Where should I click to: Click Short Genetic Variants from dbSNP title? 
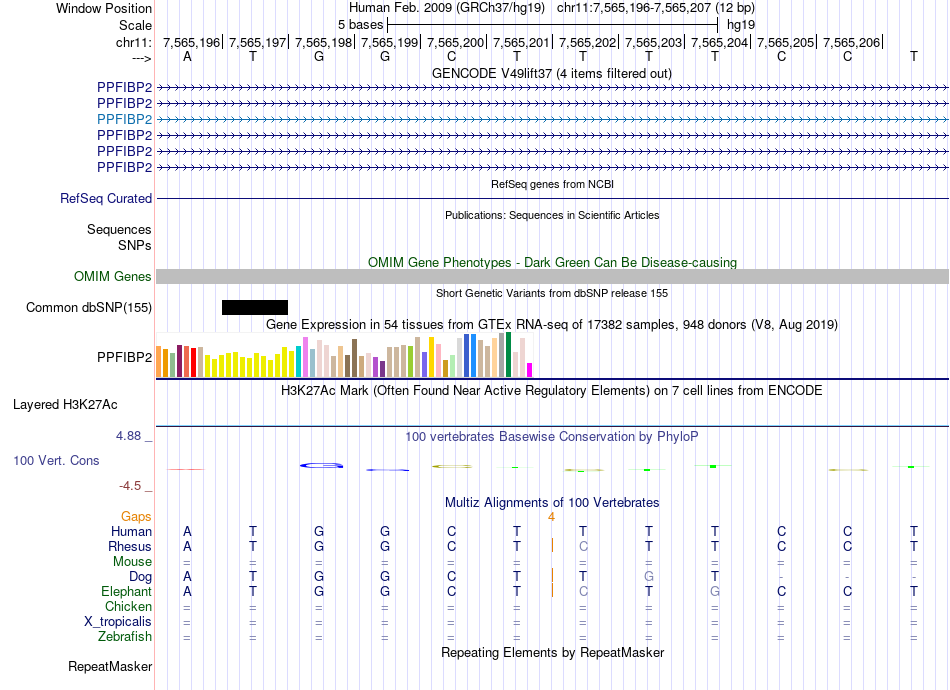552,293
